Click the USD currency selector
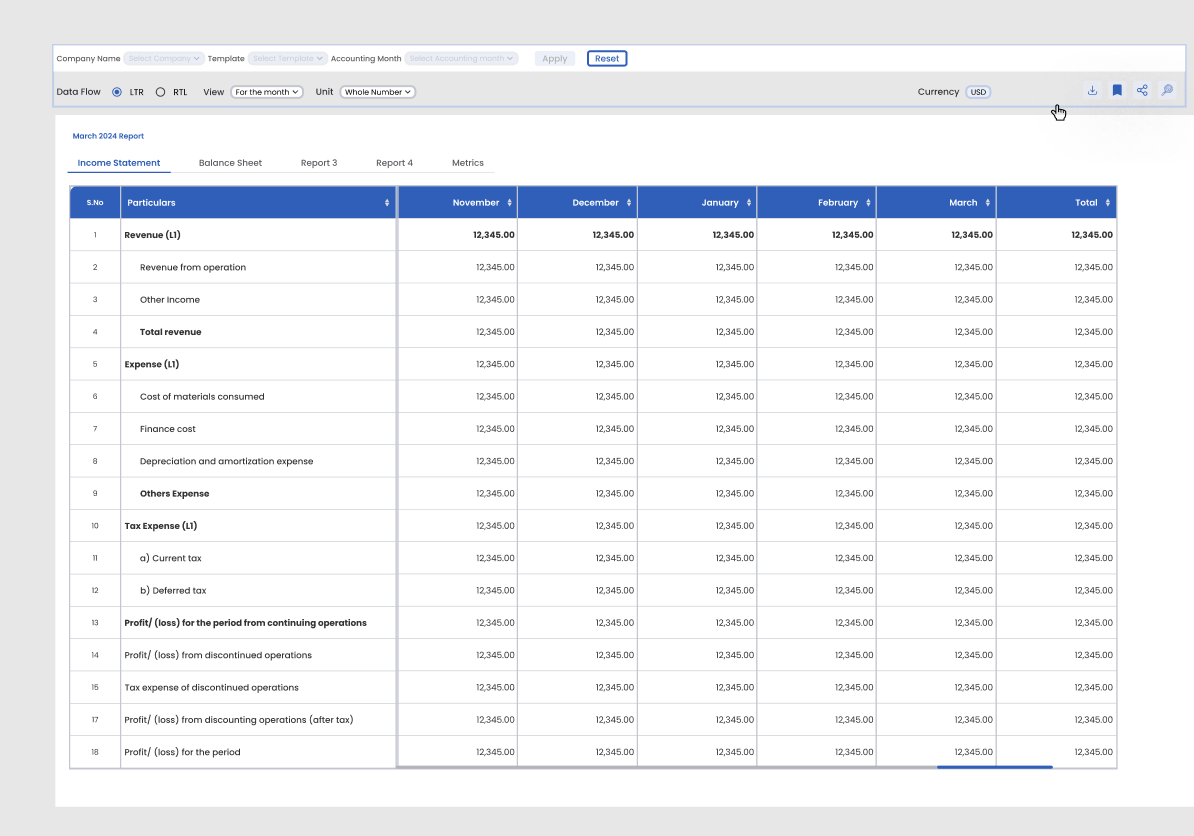 point(978,92)
